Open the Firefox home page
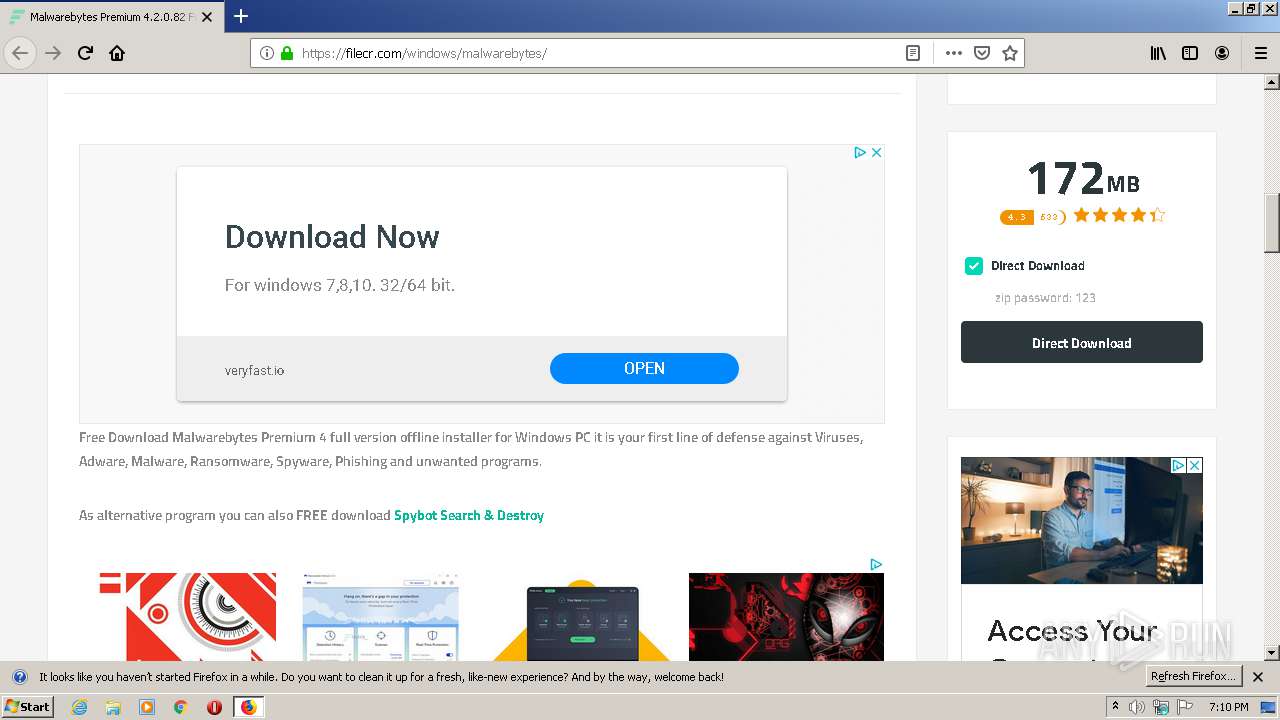 click(117, 53)
